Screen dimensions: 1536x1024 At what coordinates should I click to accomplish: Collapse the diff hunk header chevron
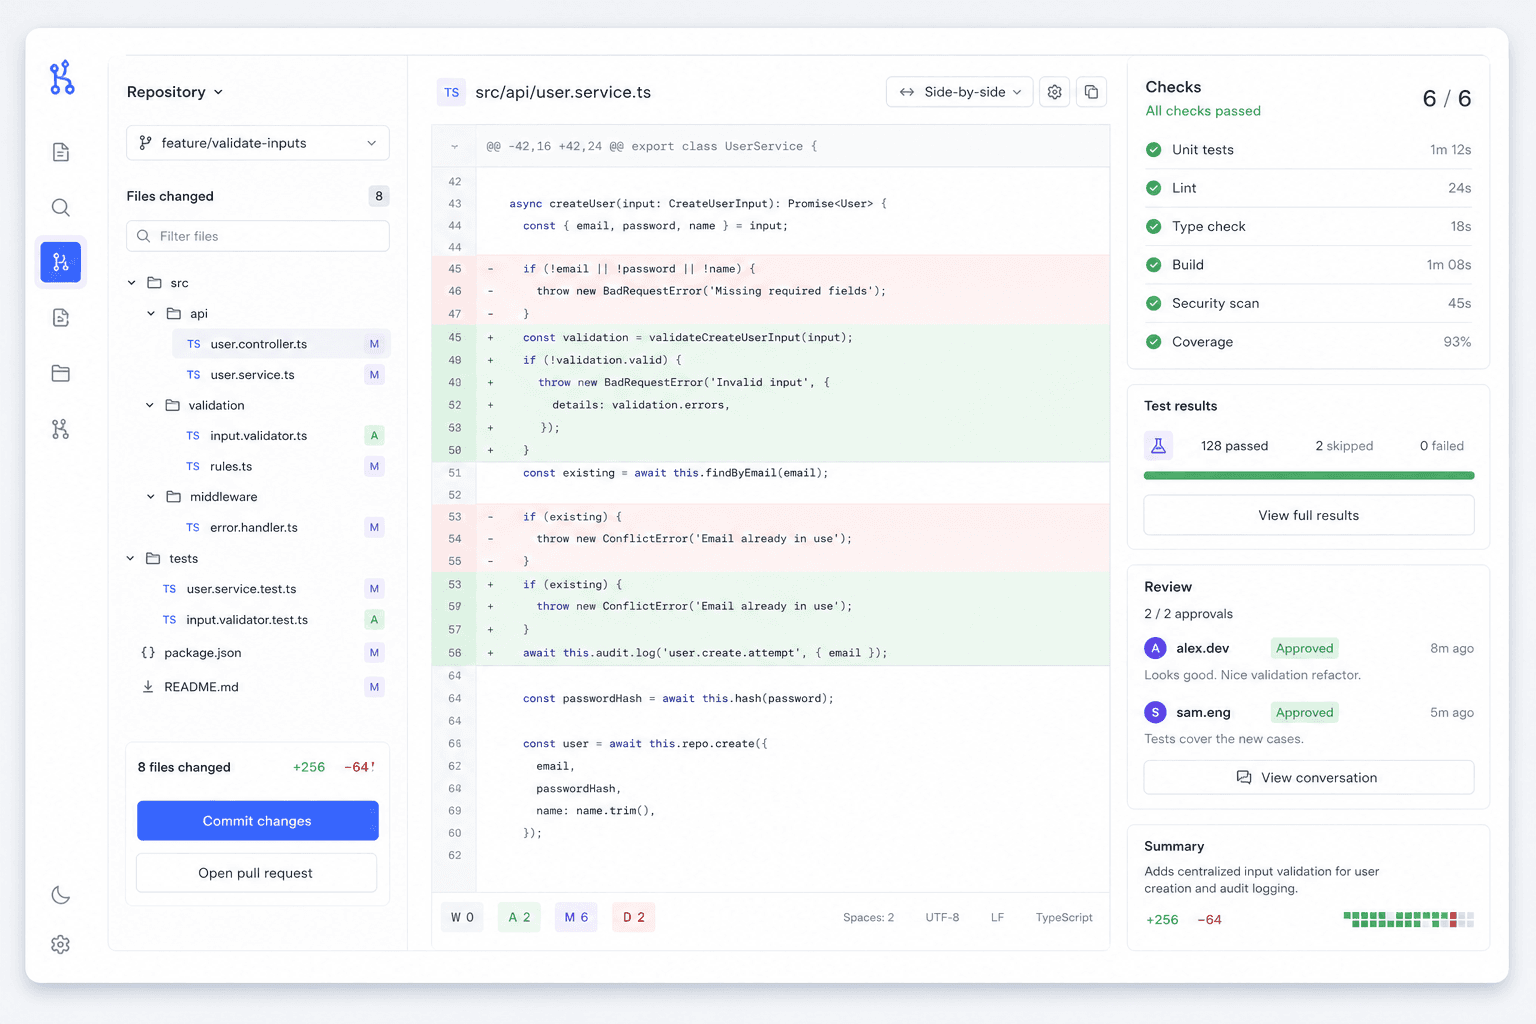point(455,147)
